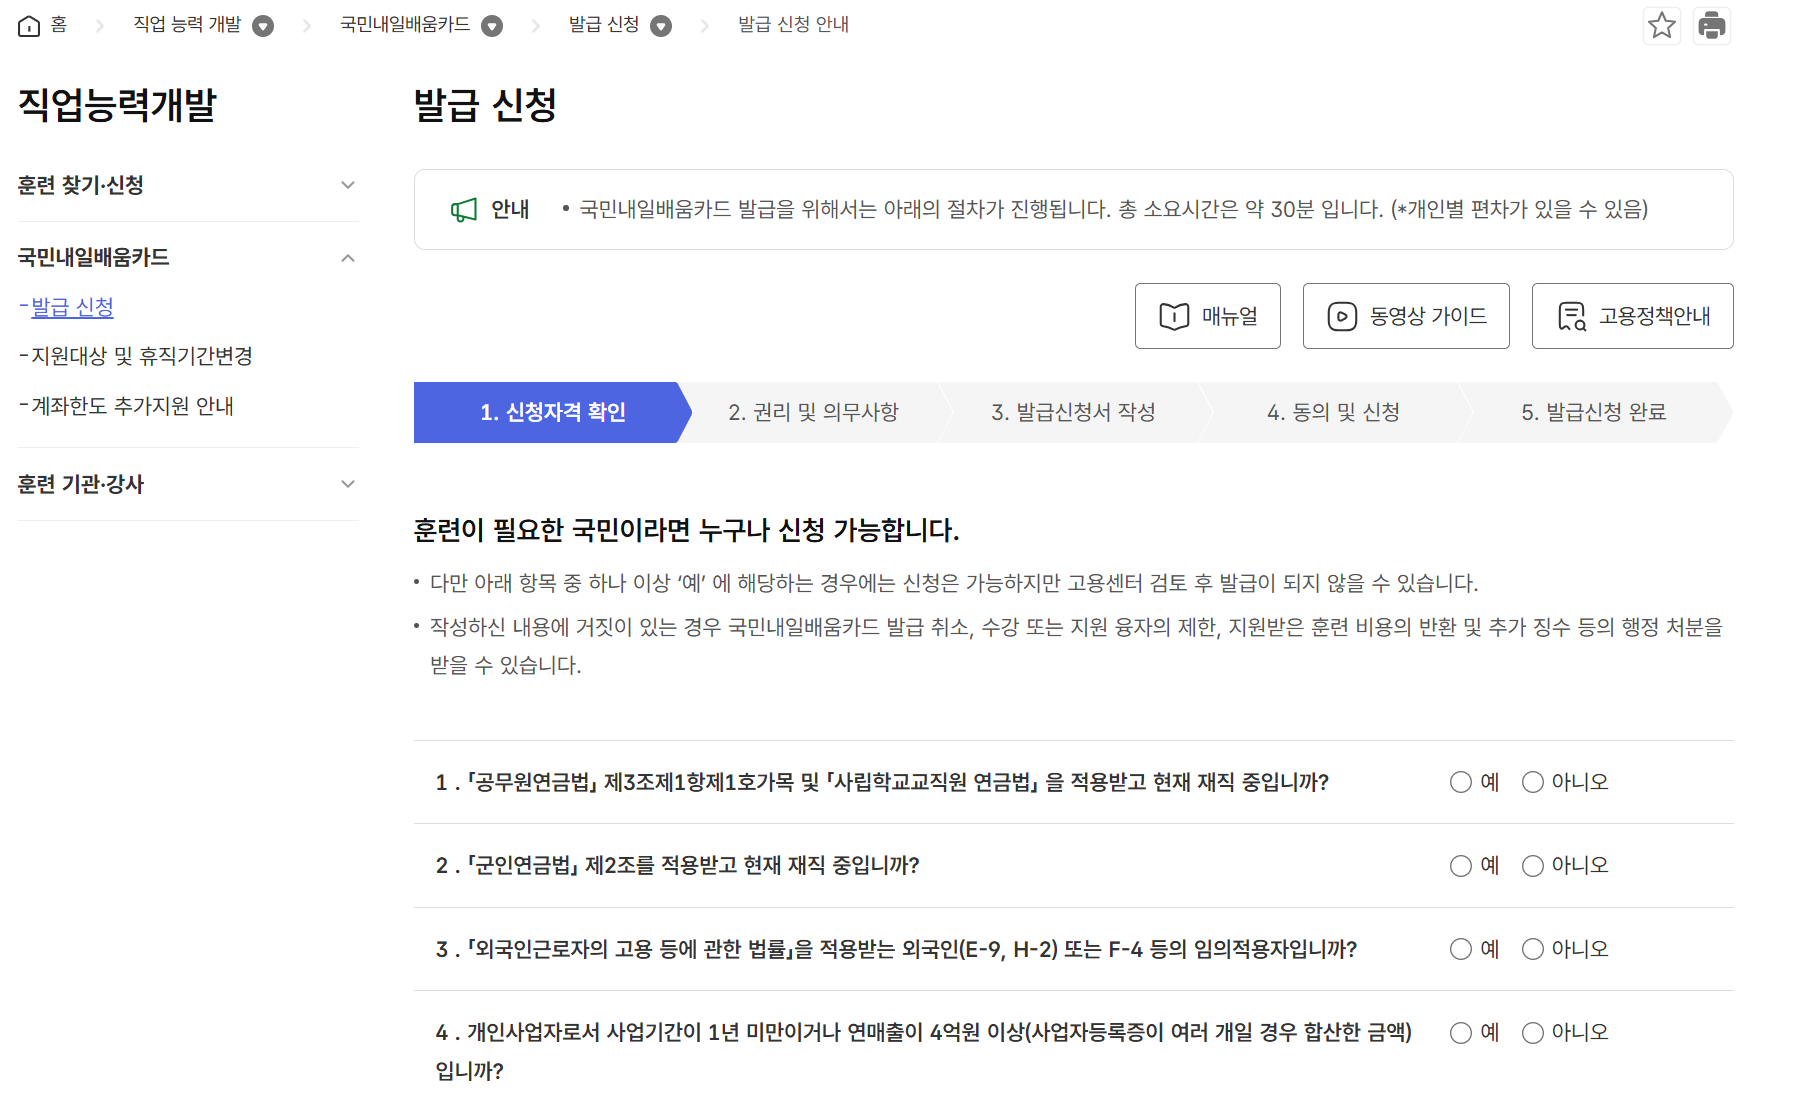Click 국민내일배움카드 breadcrumb text
Image resolution: width=1810 pixels, height=1102 pixels.
[405, 25]
